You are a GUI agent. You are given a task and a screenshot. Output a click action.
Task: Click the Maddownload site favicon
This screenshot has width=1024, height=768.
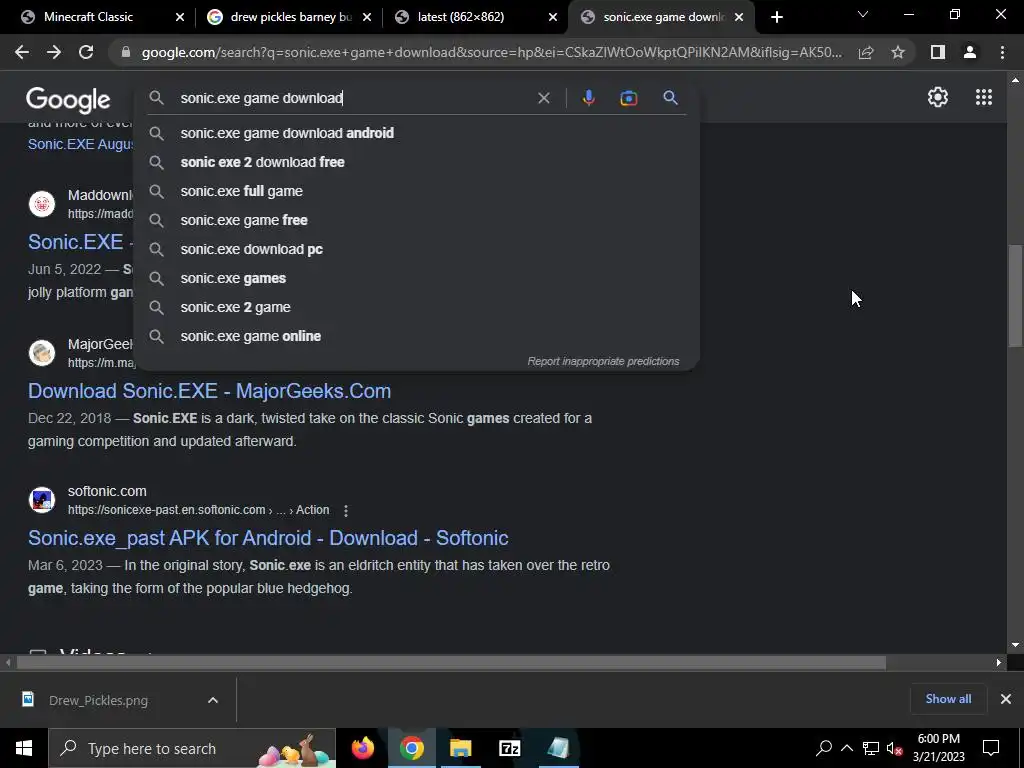(42, 204)
